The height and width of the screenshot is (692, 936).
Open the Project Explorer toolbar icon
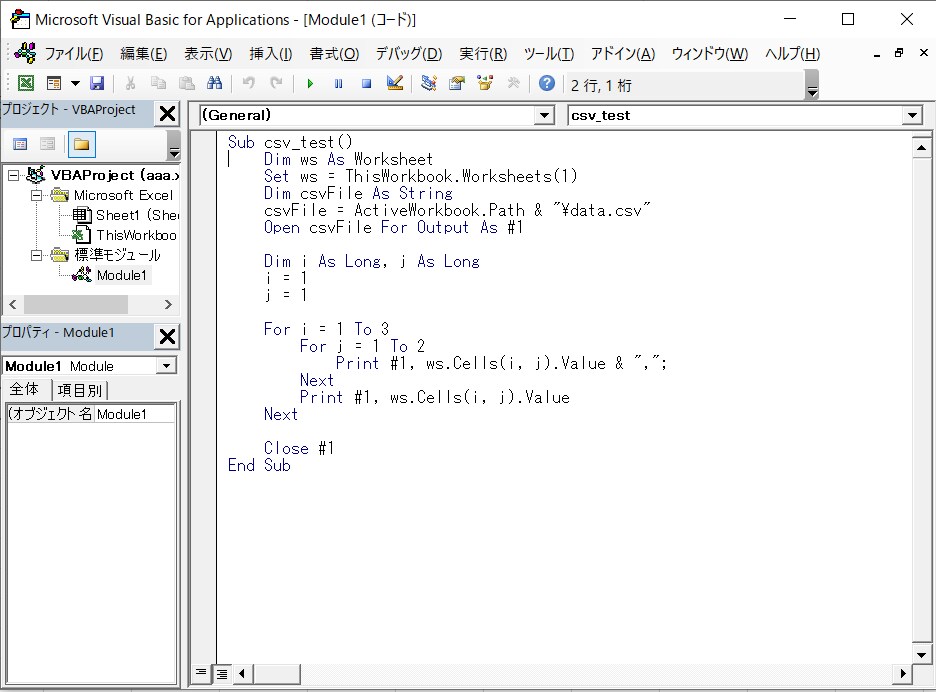click(x=429, y=84)
